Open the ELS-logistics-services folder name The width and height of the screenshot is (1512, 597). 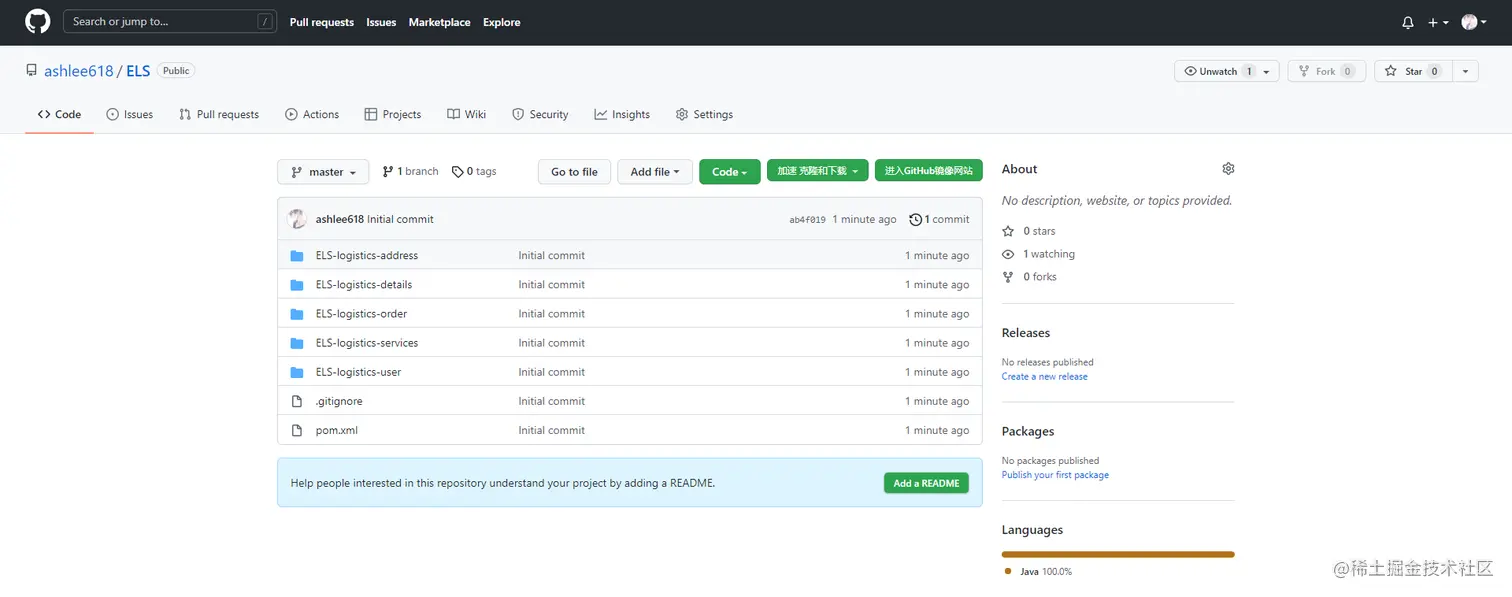[x=366, y=342]
